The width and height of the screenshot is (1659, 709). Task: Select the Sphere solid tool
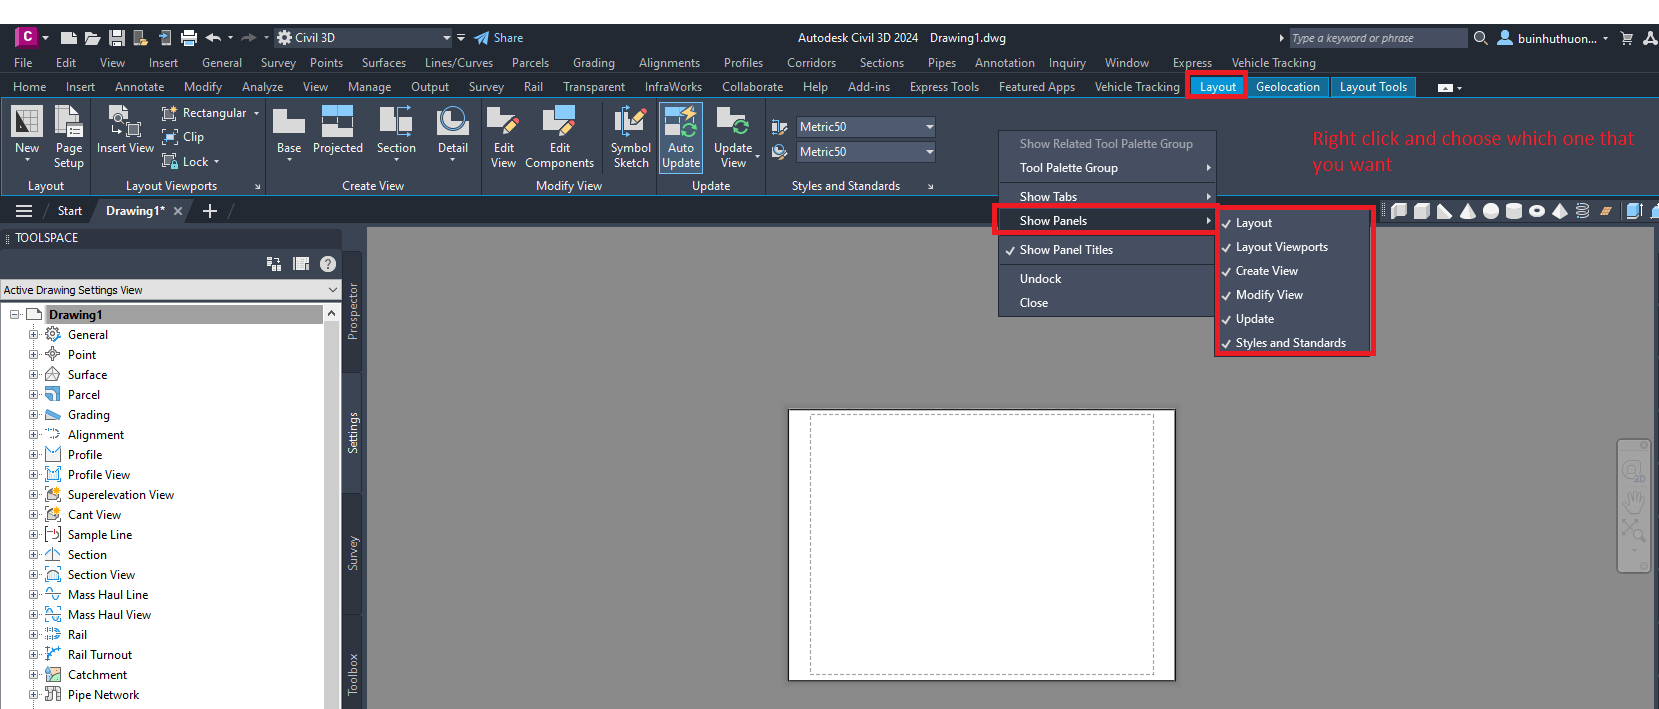click(x=1491, y=211)
